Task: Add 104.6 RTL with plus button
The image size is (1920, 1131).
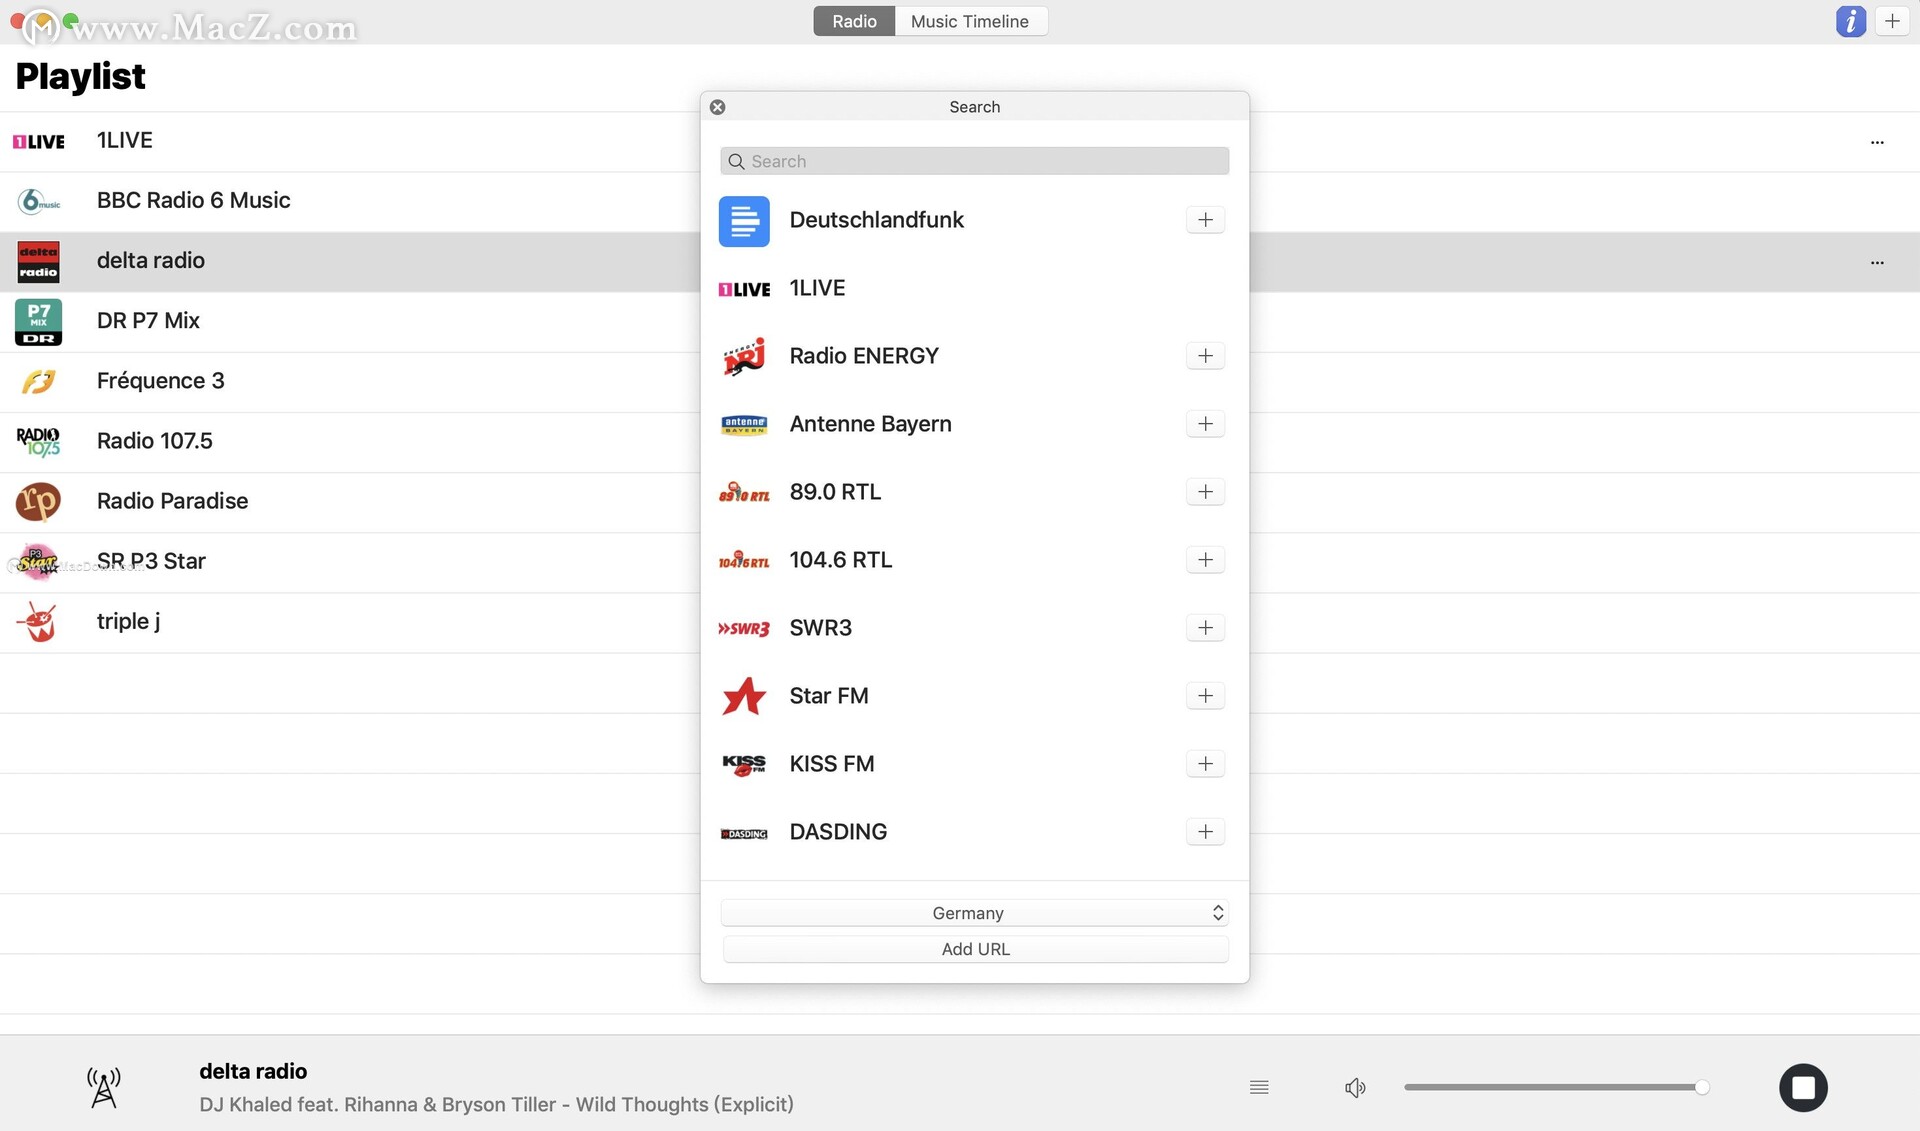Action: (1205, 560)
